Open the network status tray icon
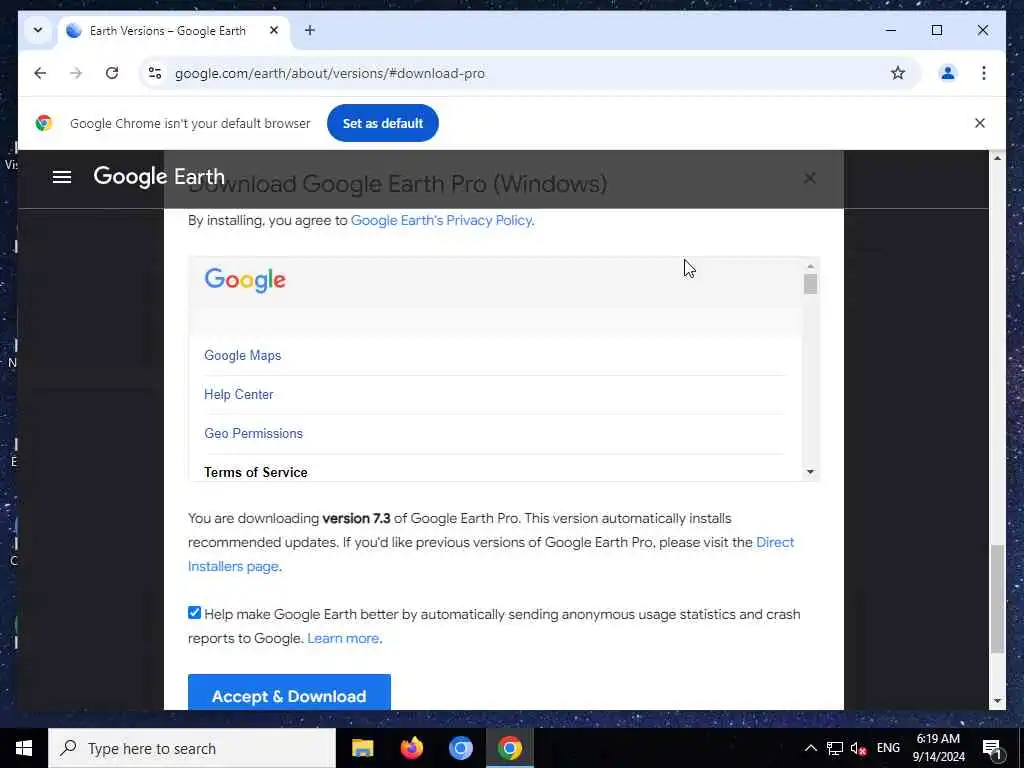The image size is (1024, 768). [835, 748]
